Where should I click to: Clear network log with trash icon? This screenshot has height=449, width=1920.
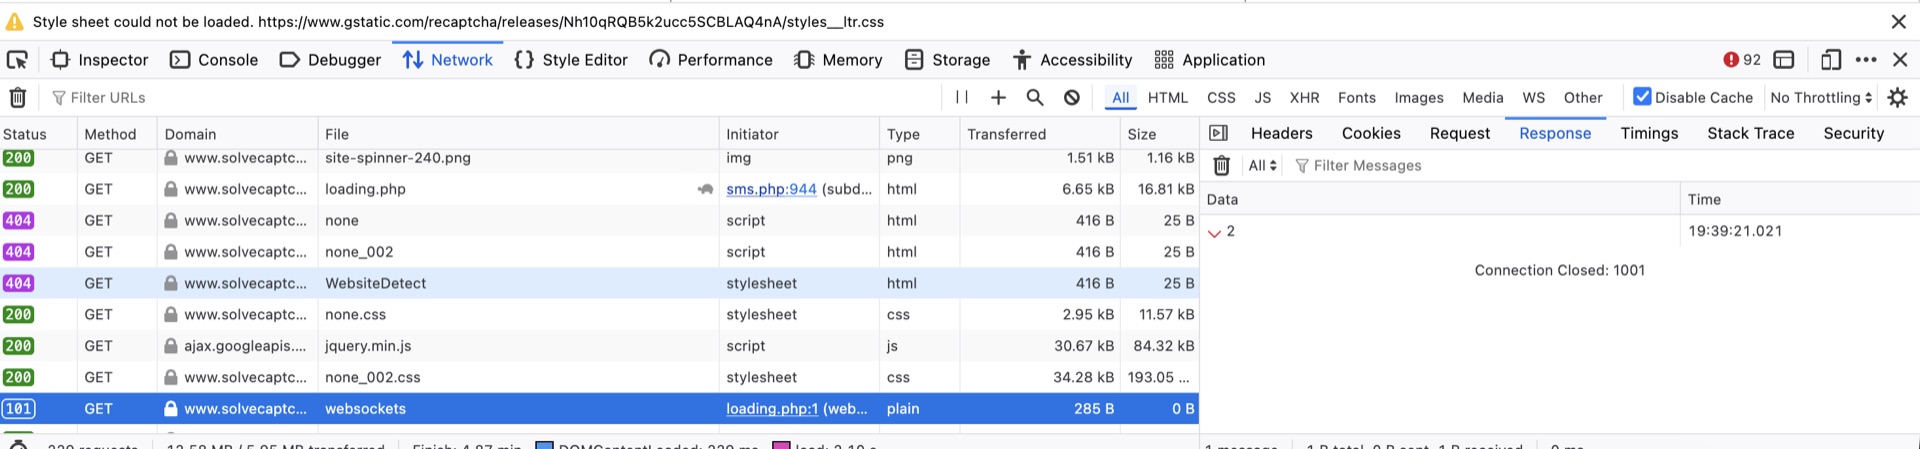coord(18,97)
